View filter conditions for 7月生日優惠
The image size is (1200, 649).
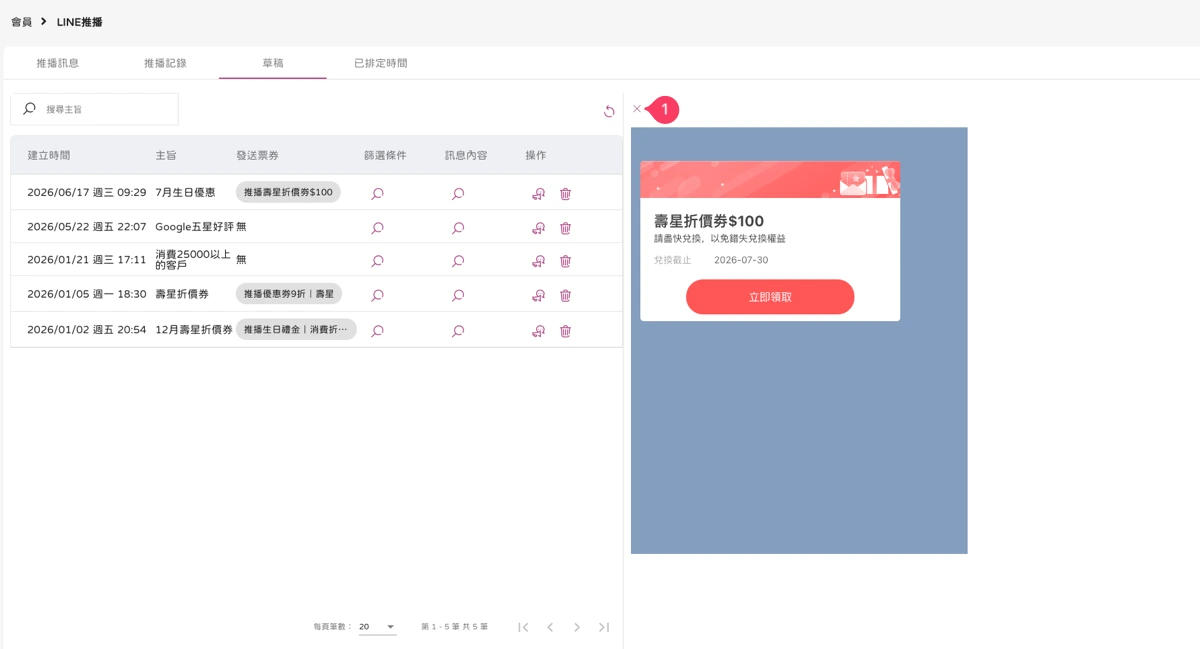(x=377, y=194)
